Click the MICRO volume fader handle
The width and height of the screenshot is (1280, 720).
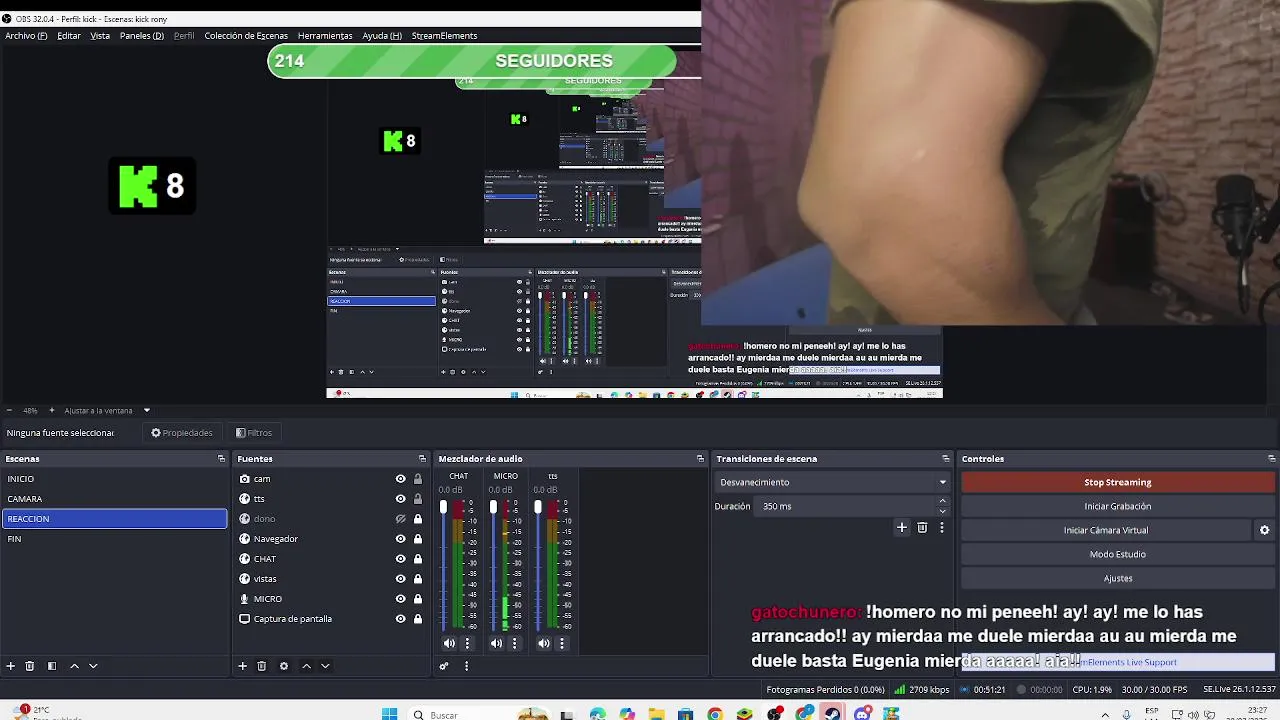pyautogui.click(x=493, y=508)
